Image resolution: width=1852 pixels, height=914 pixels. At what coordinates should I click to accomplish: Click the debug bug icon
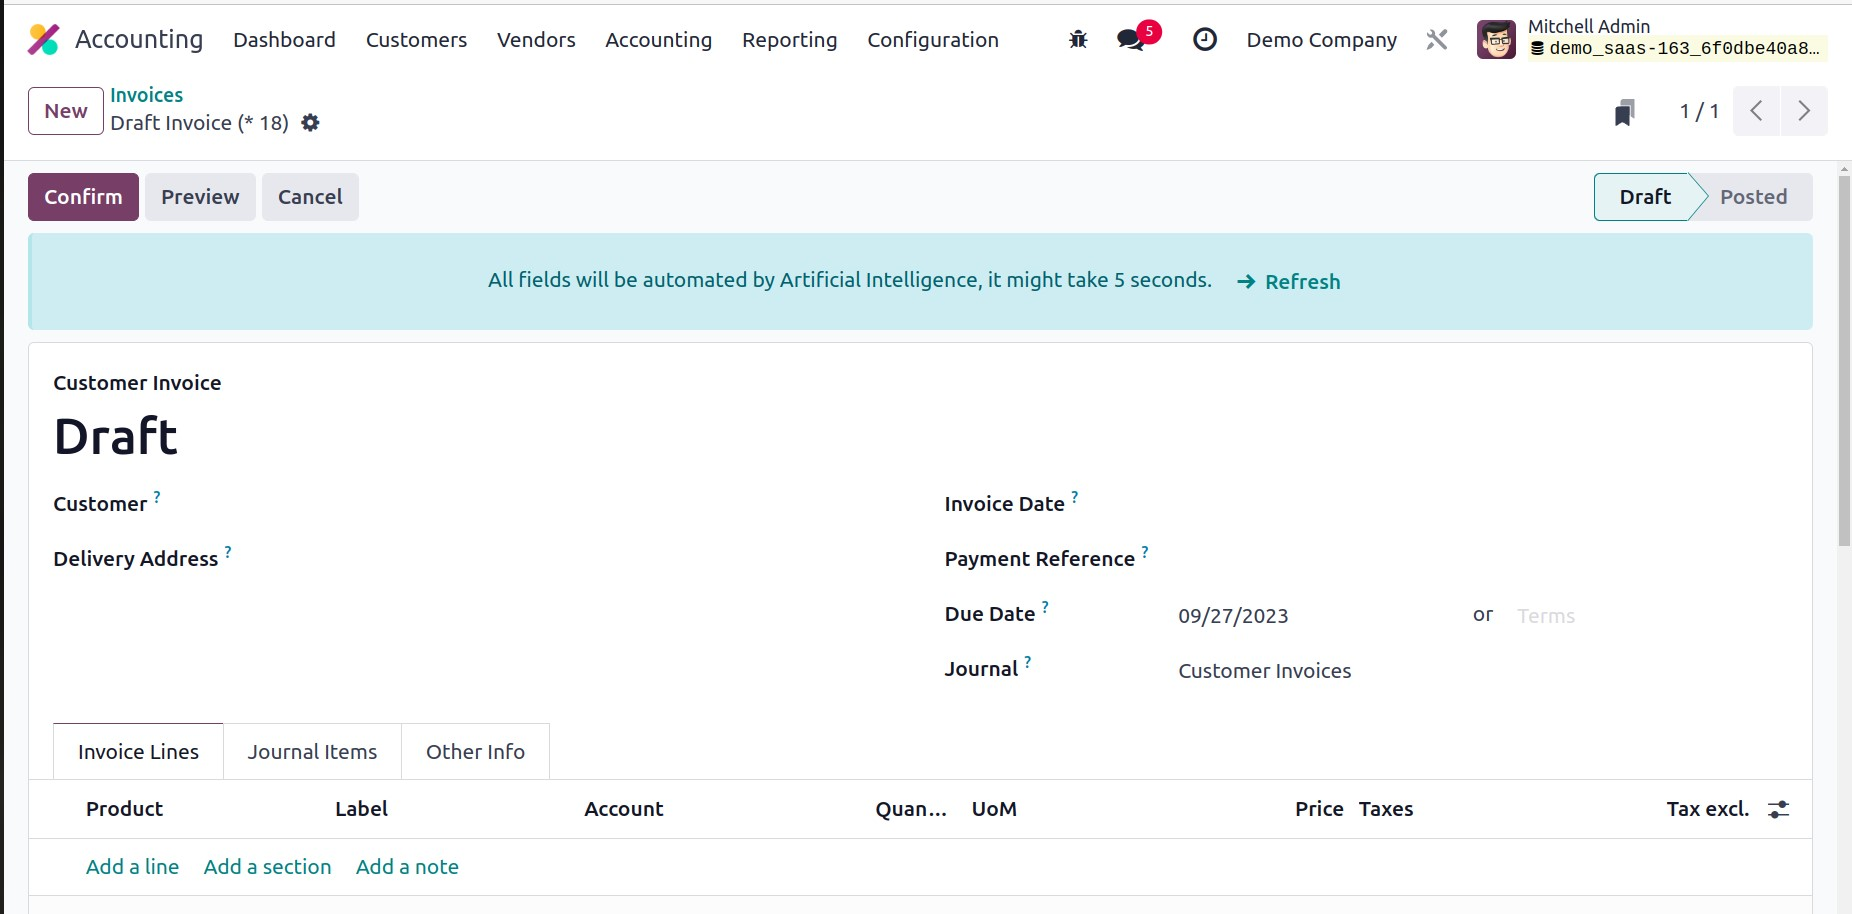(1078, 40)
